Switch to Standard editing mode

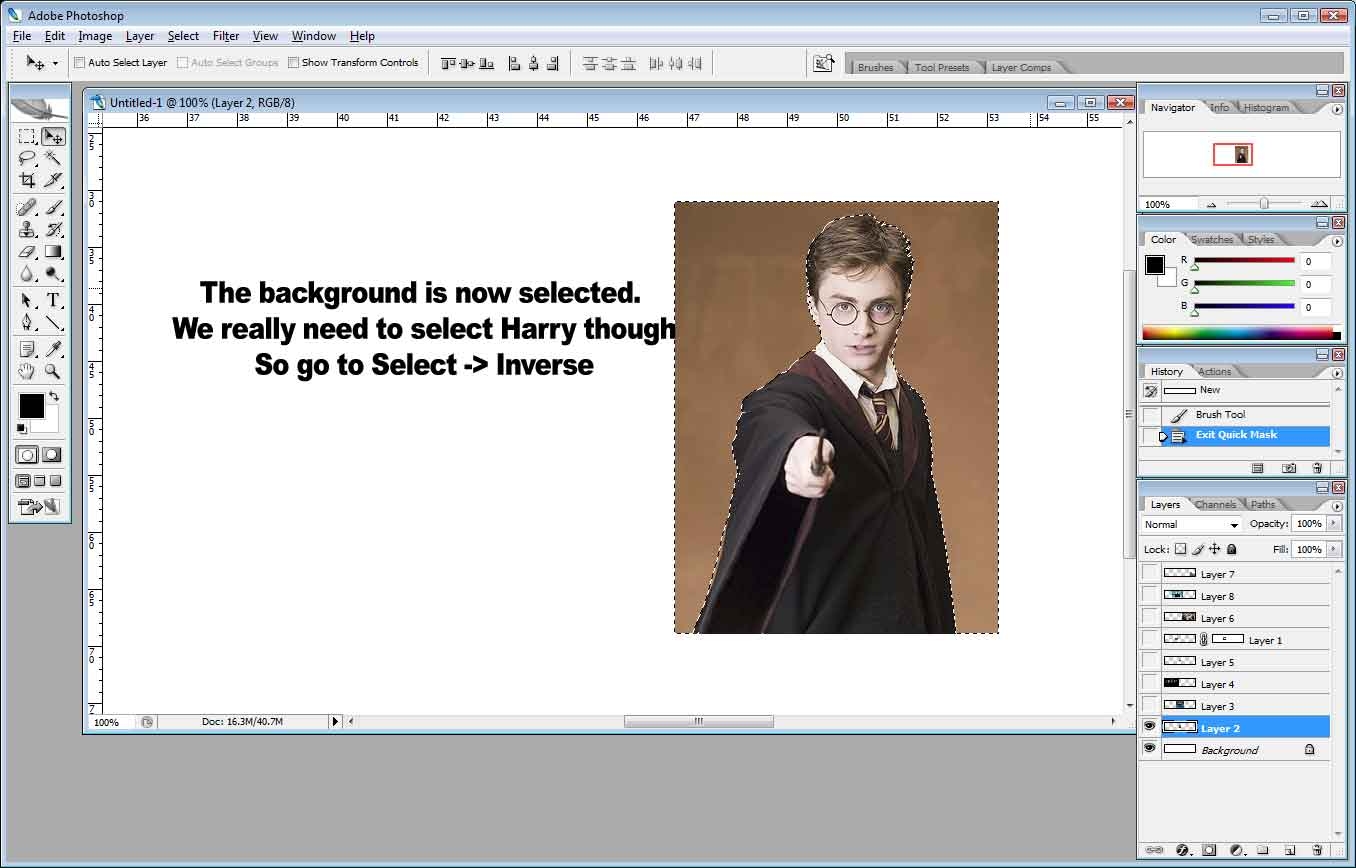coord(27,455)
